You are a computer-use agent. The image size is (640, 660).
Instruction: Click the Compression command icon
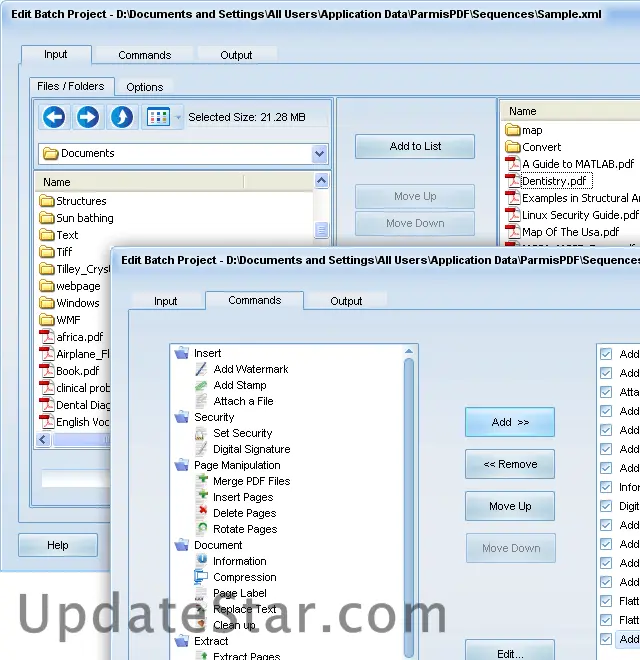click(x=201, y=576)
